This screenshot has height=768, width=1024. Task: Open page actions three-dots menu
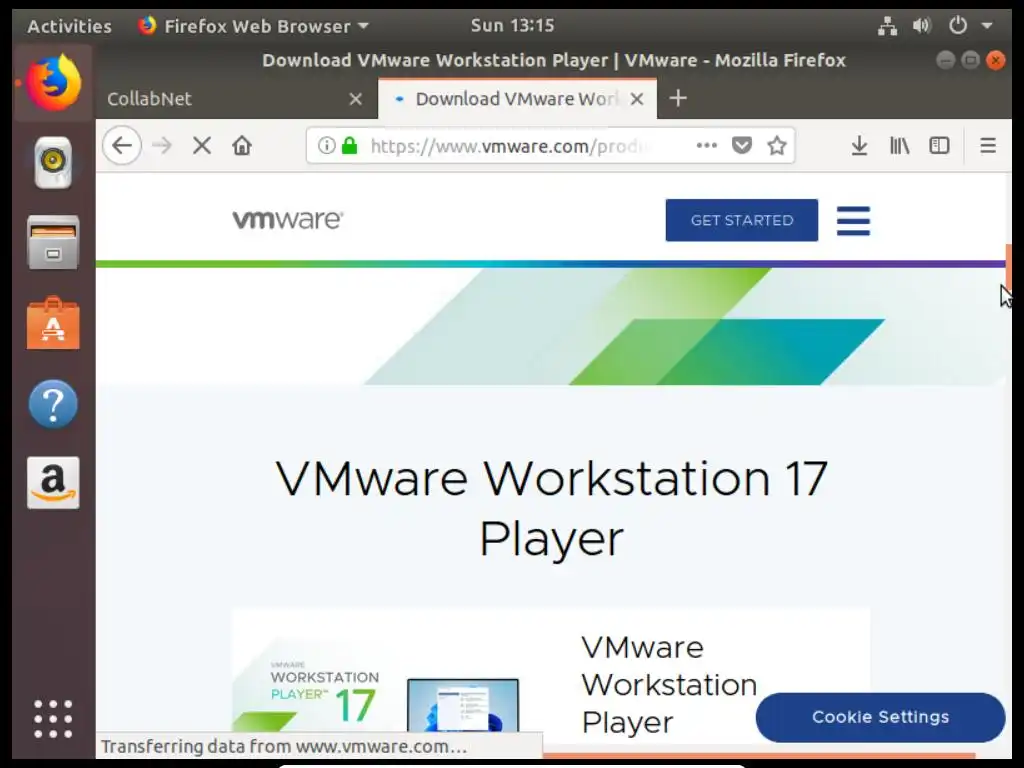(707, 145)
